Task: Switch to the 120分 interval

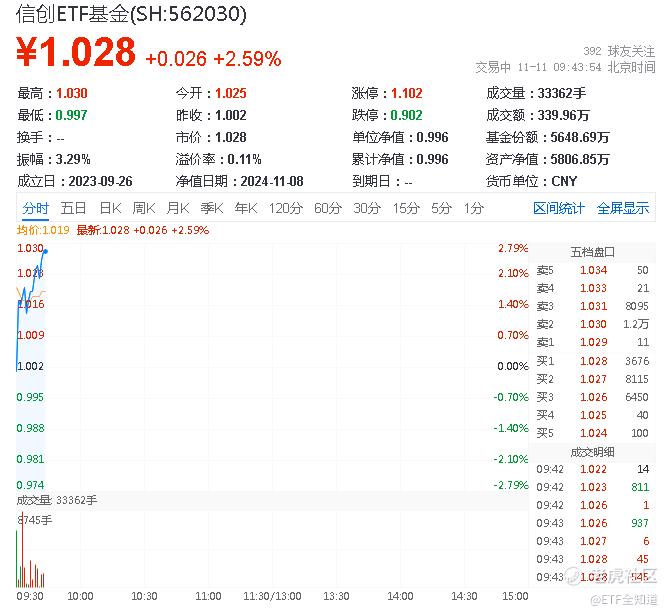Action: 285,208
